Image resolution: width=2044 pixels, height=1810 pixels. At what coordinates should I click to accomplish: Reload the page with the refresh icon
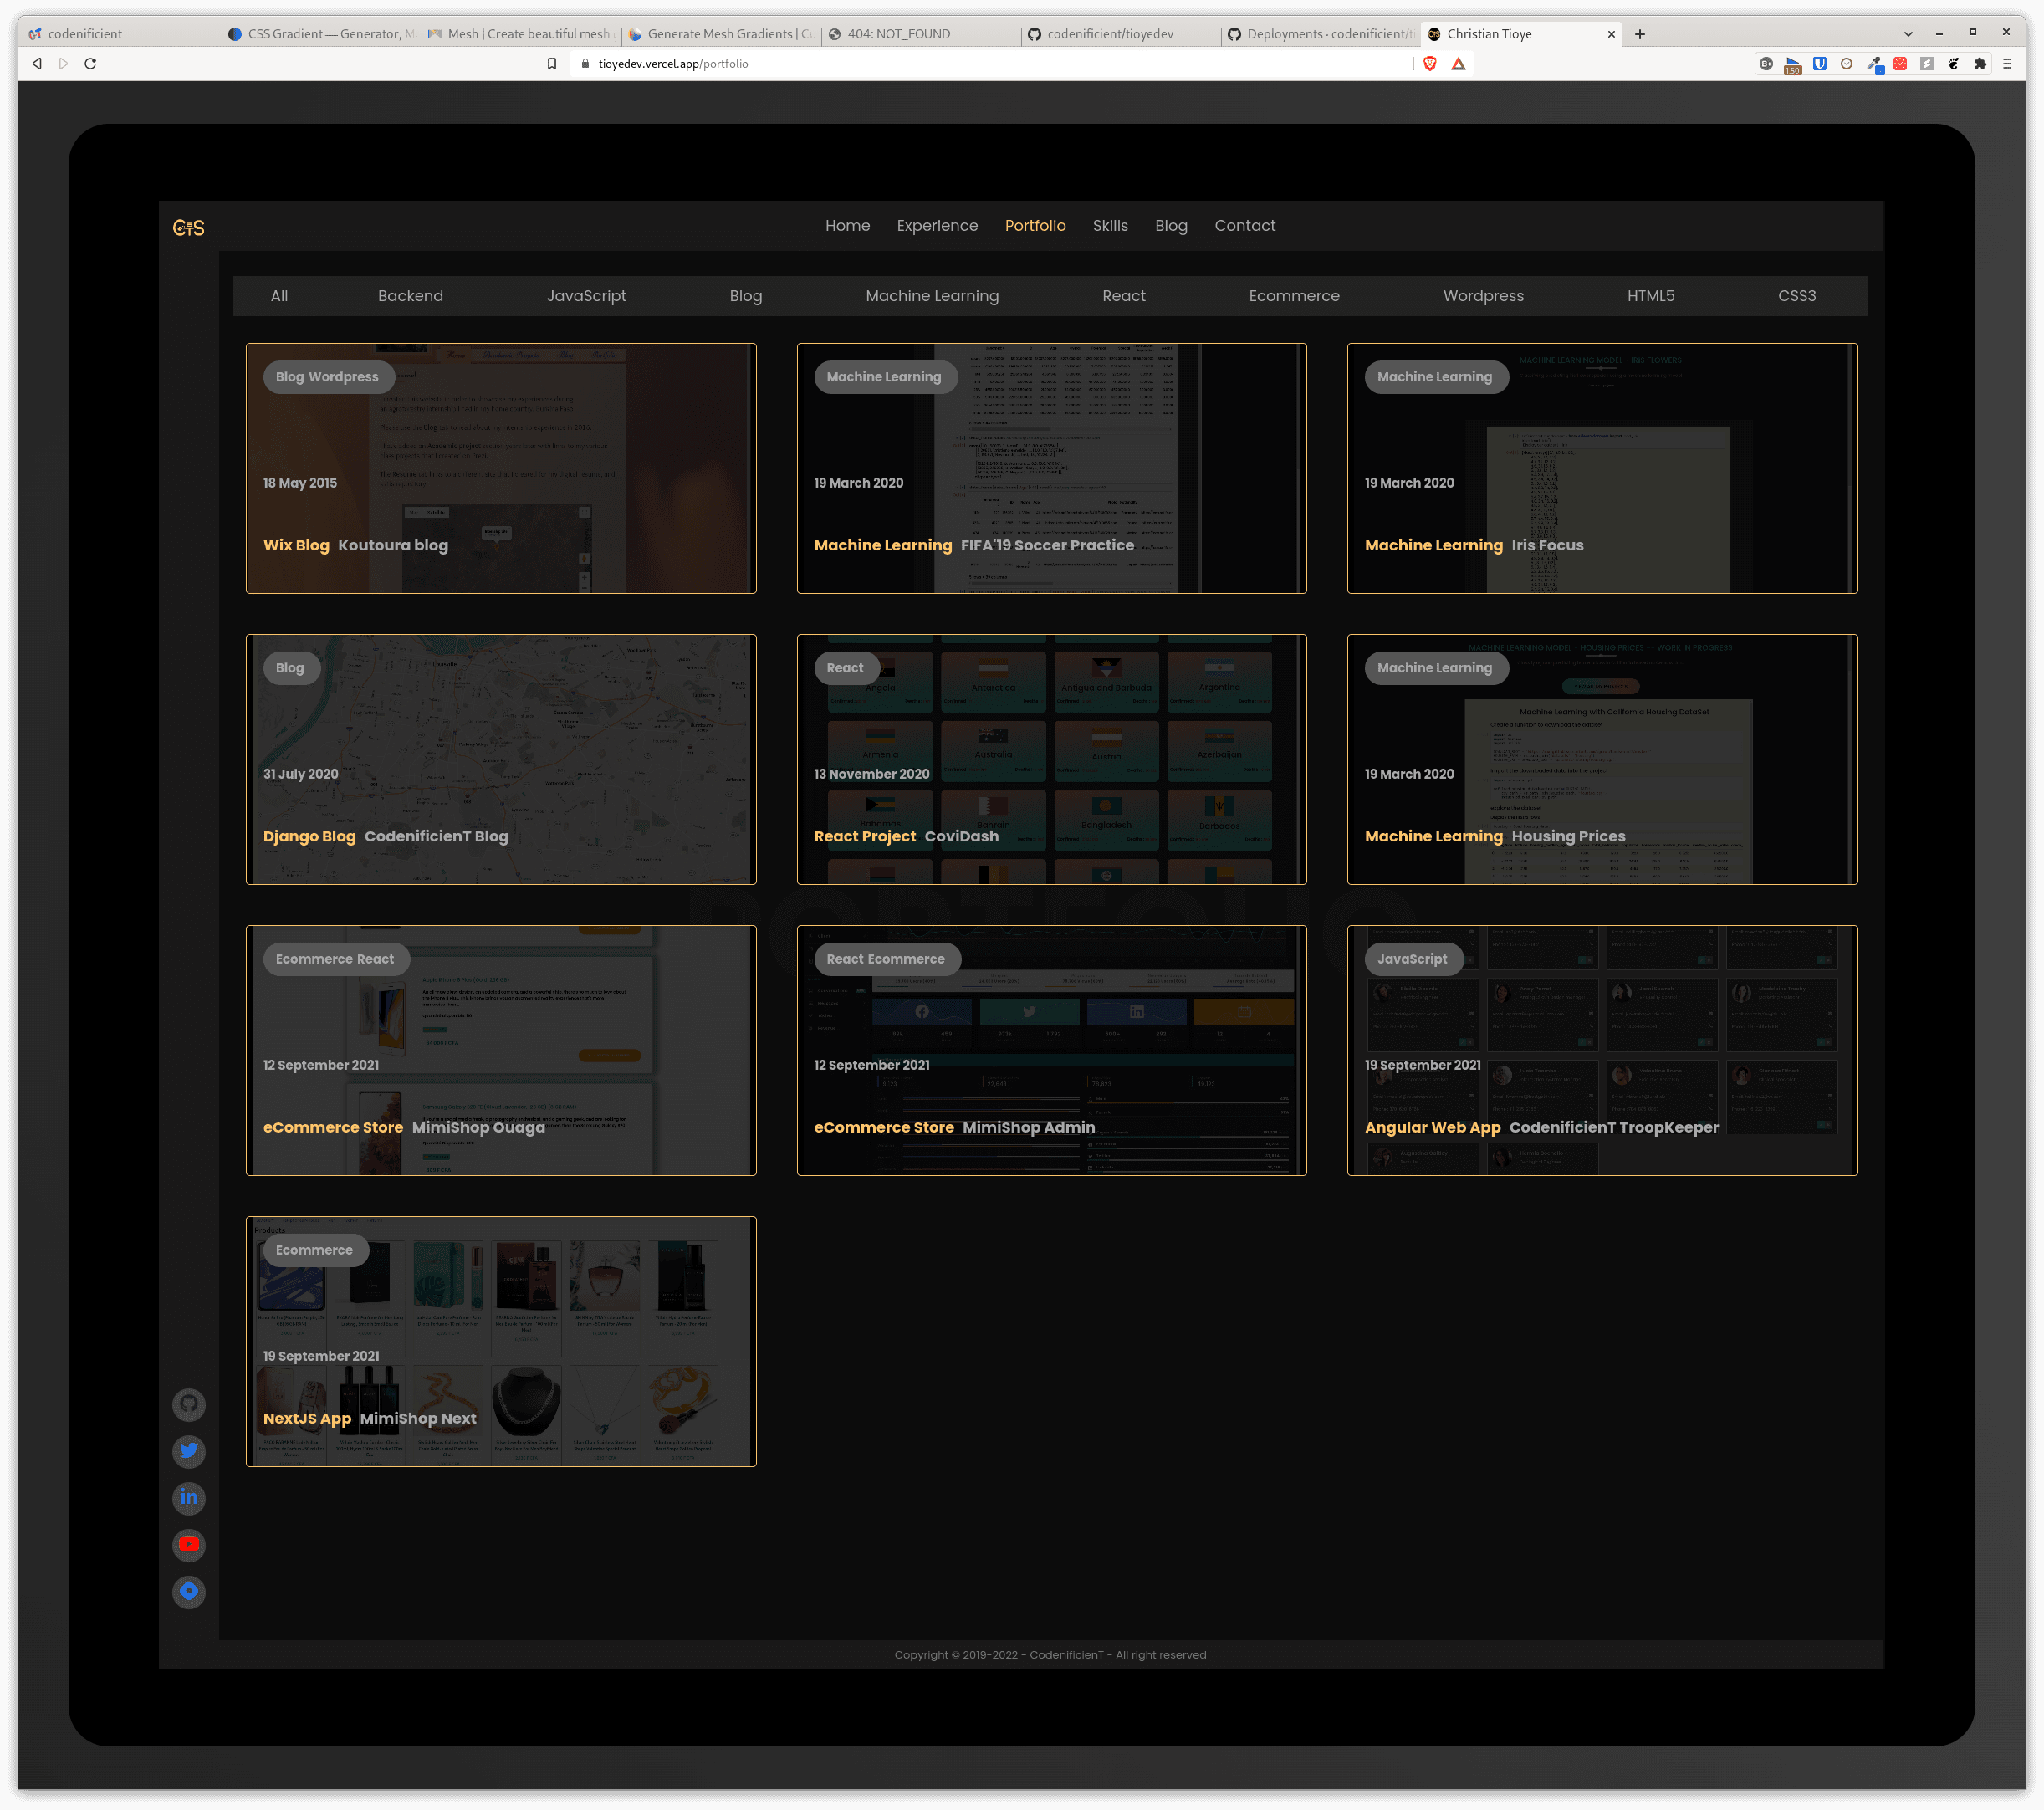91,63
